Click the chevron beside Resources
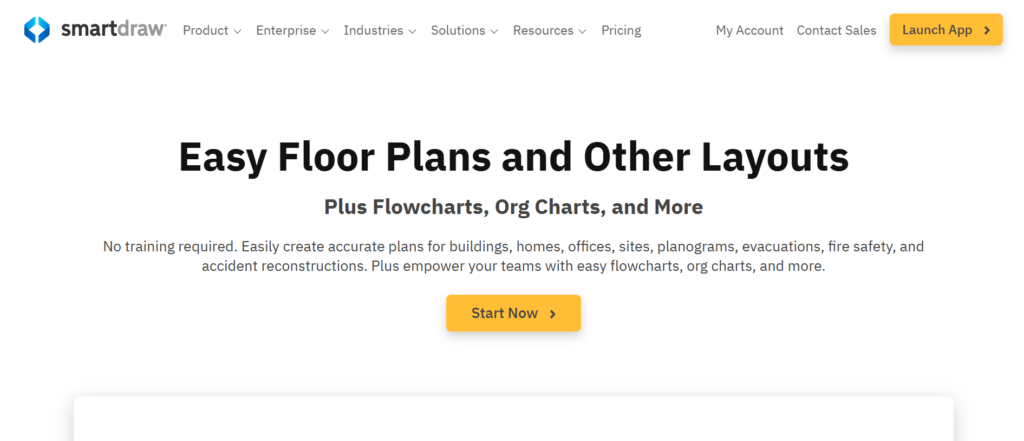 click(582, 31)
